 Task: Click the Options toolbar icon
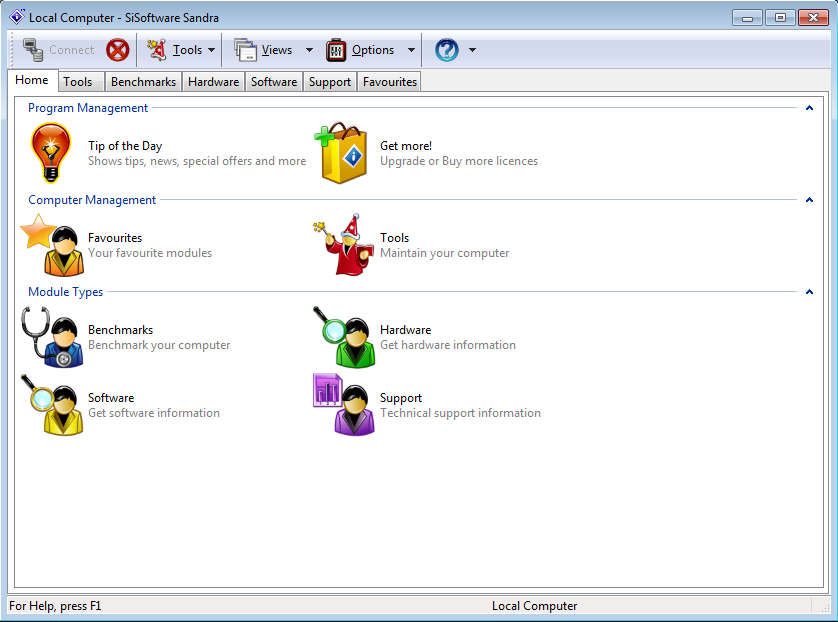pyautogui.click(x=336, y=50)
